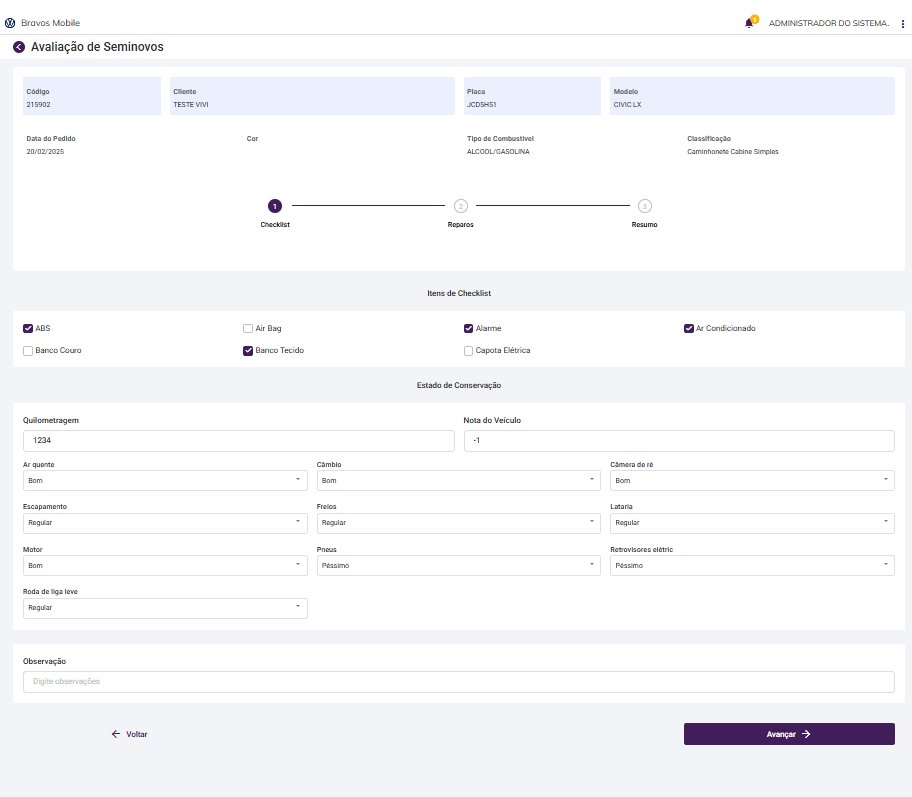The height and width of the screenshot is (797, 912).
Task: Focus the Observação text field
Action: [458, 682]
